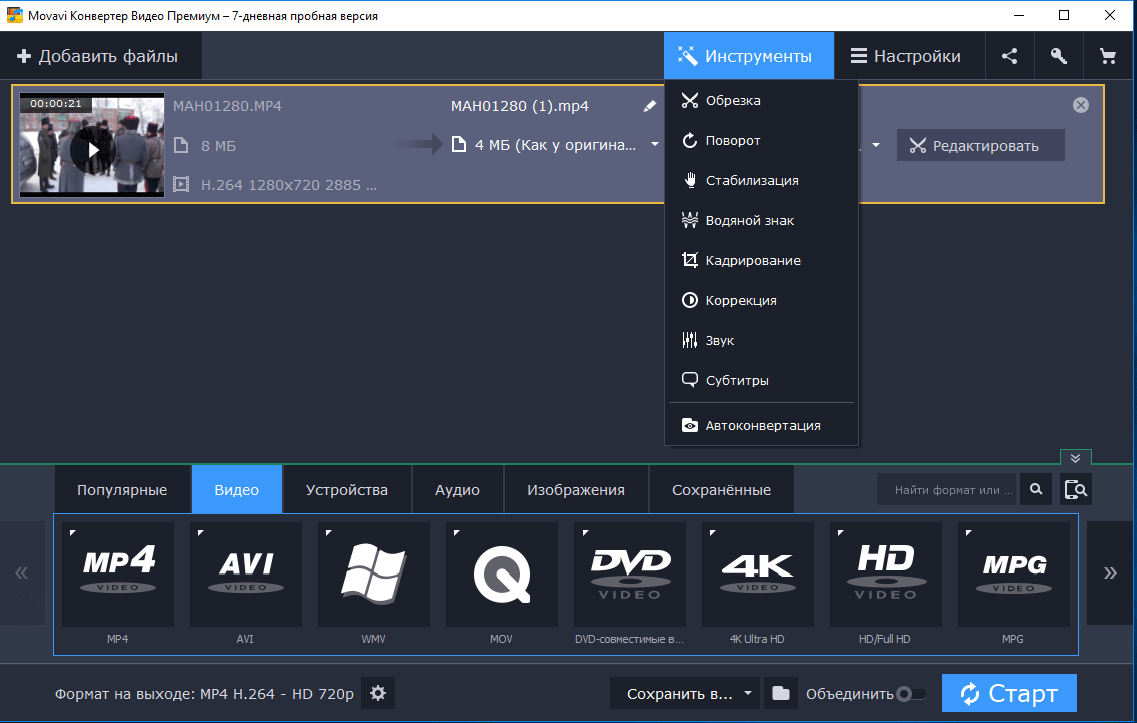Click the device detection icon
Viewport: 1137px width, 723px height.
coord(1076,489)
